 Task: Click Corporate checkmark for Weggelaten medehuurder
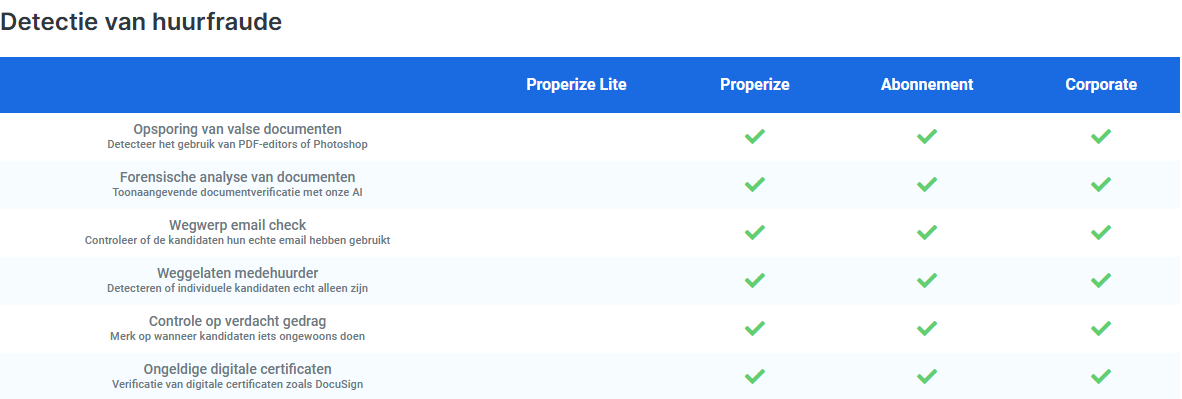pyautogui.click(x=1101, y=281)
